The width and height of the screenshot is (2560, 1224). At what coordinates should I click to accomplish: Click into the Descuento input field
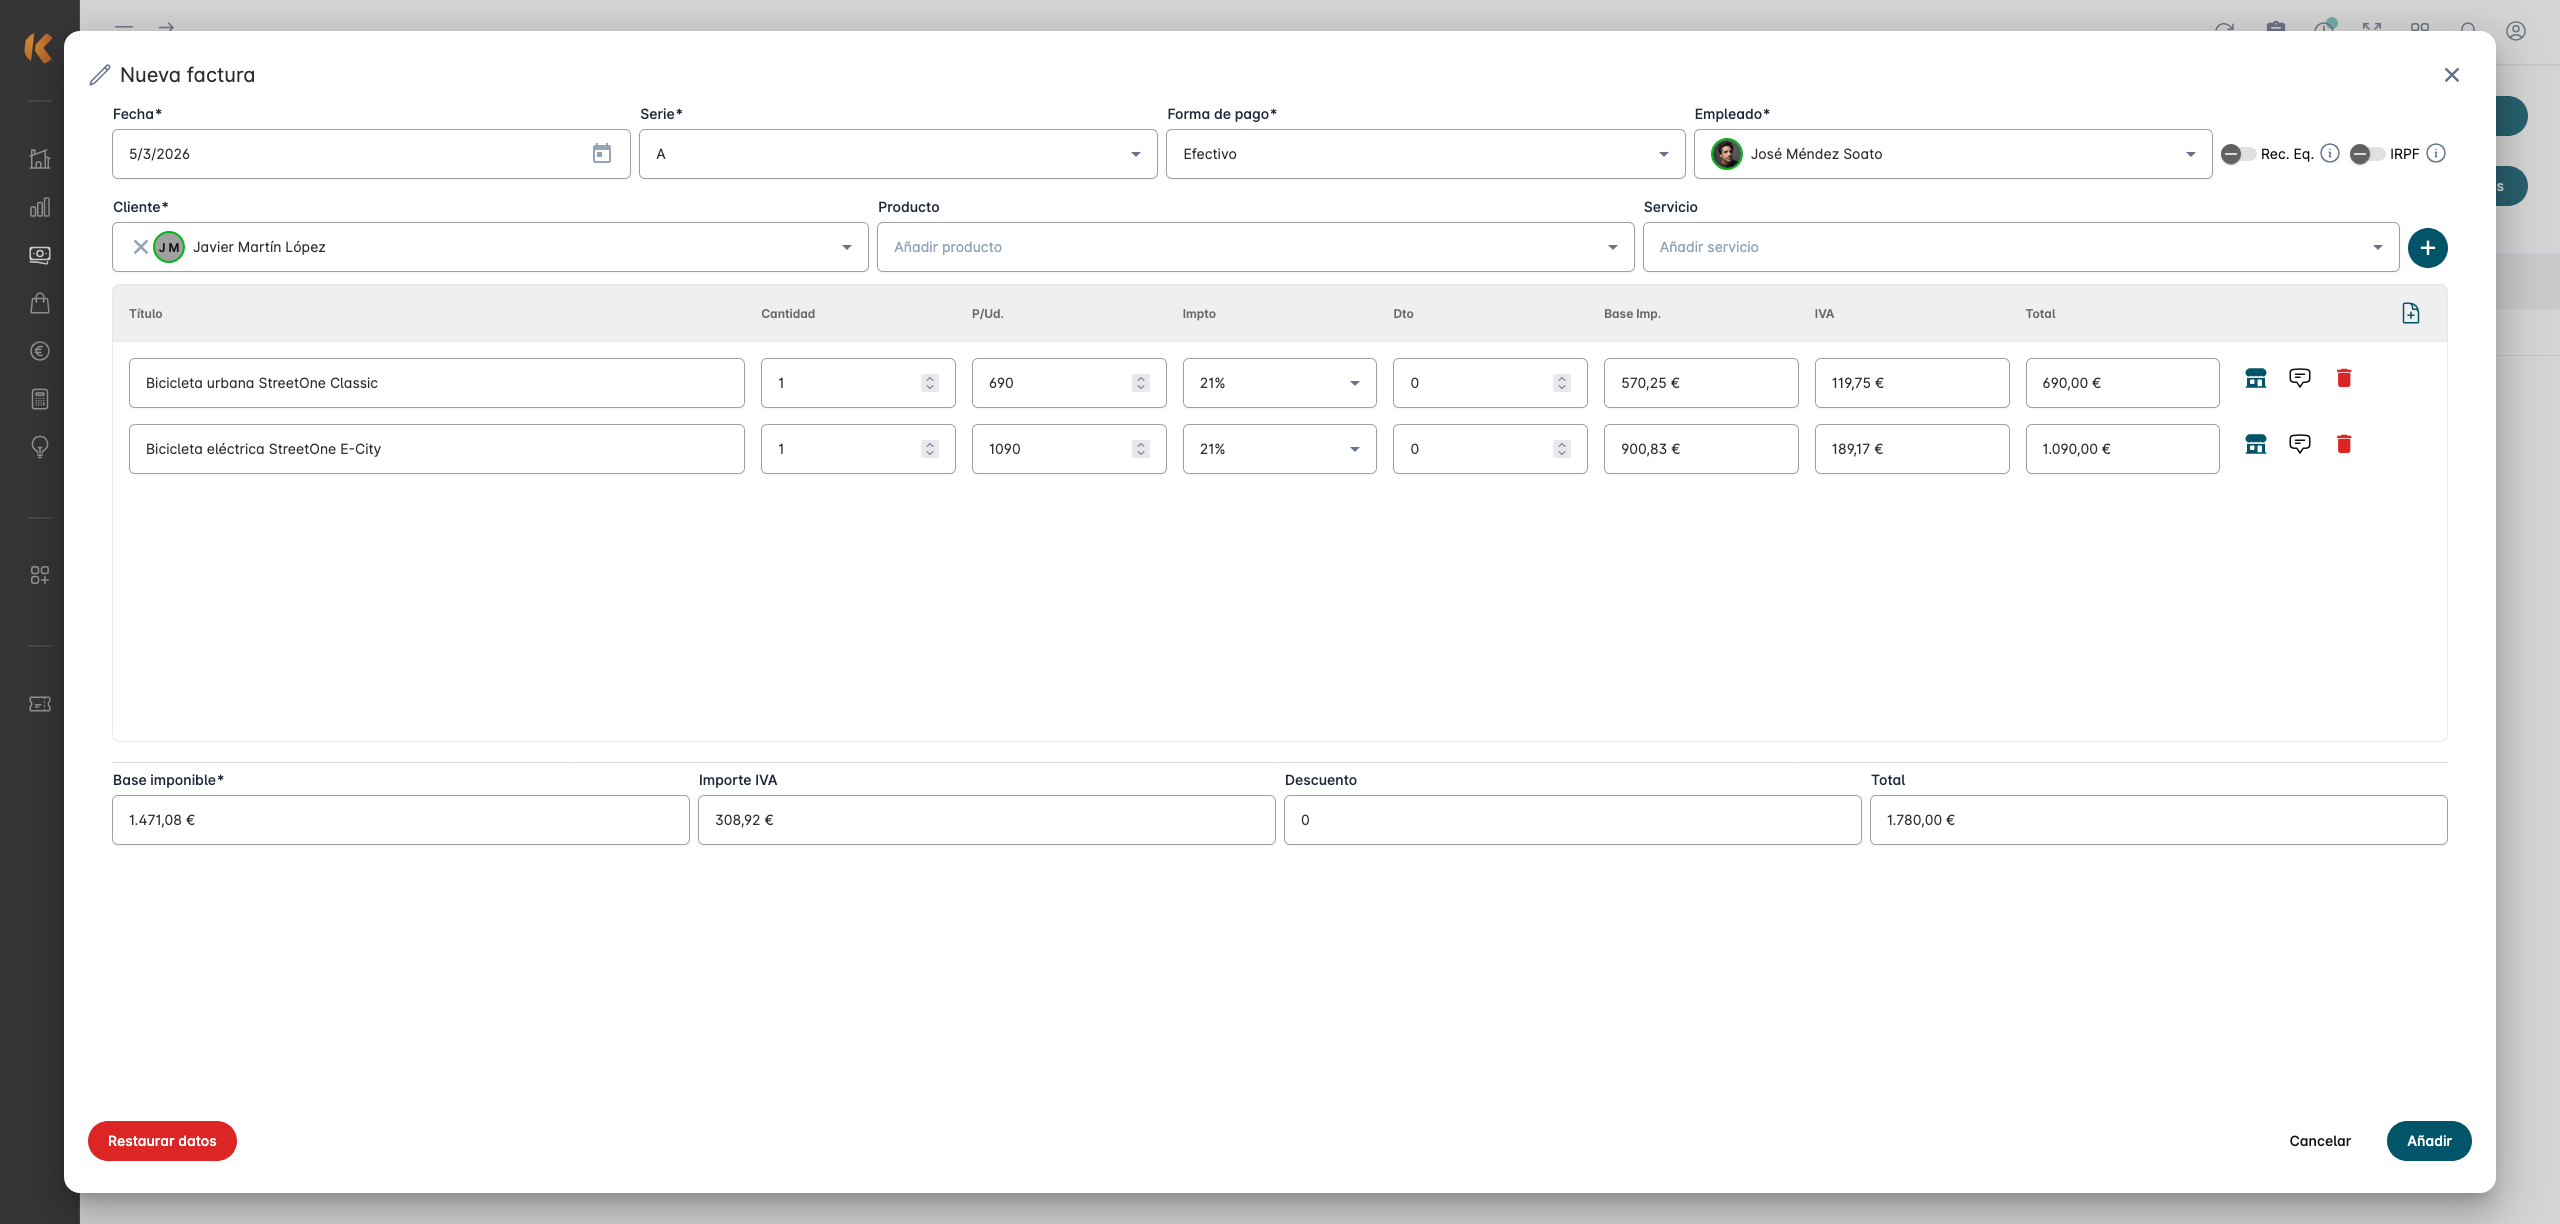pyautogui.click(x=1571, y=820)
